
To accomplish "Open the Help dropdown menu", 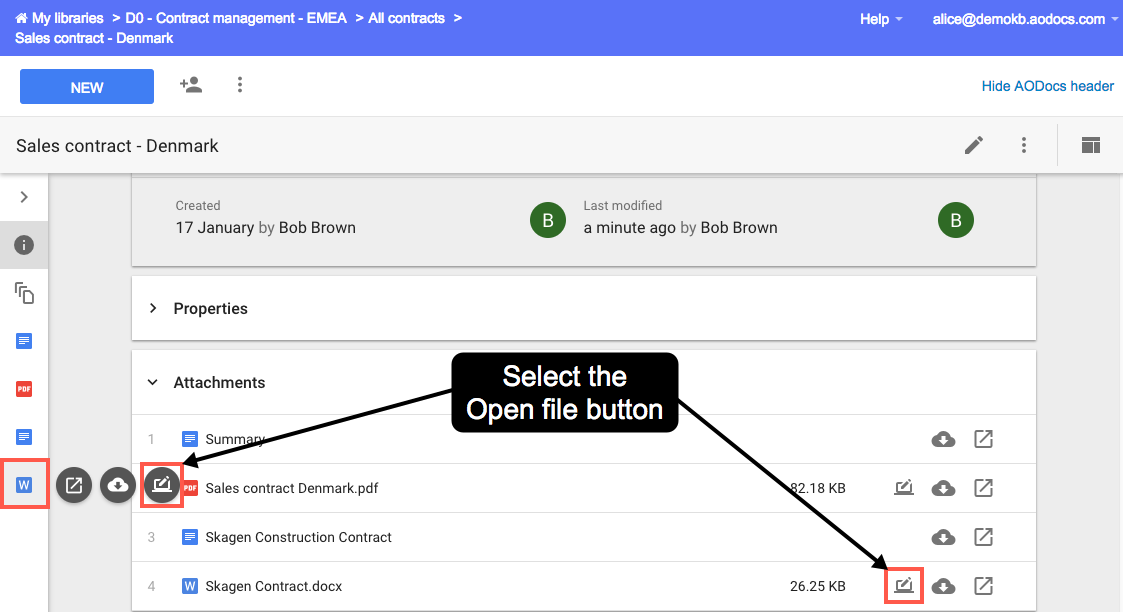I will (x=881, y=19).
